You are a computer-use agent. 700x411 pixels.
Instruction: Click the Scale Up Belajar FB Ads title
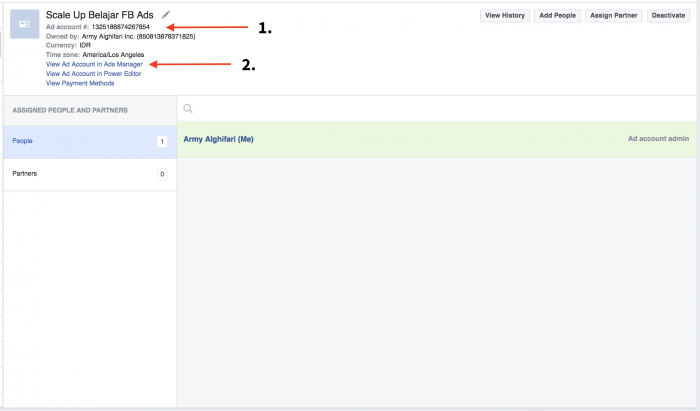(99, 15)
